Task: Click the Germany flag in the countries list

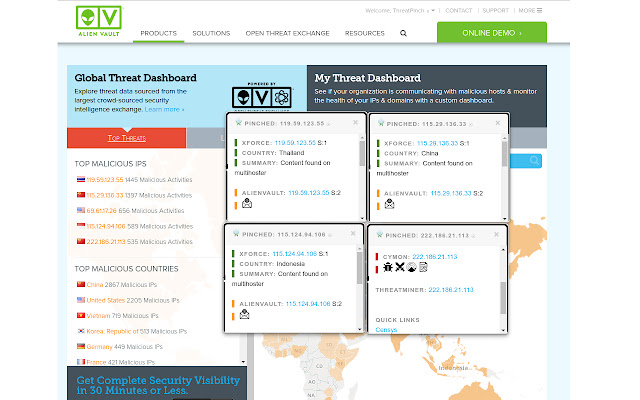Action: tap(81, 346)
